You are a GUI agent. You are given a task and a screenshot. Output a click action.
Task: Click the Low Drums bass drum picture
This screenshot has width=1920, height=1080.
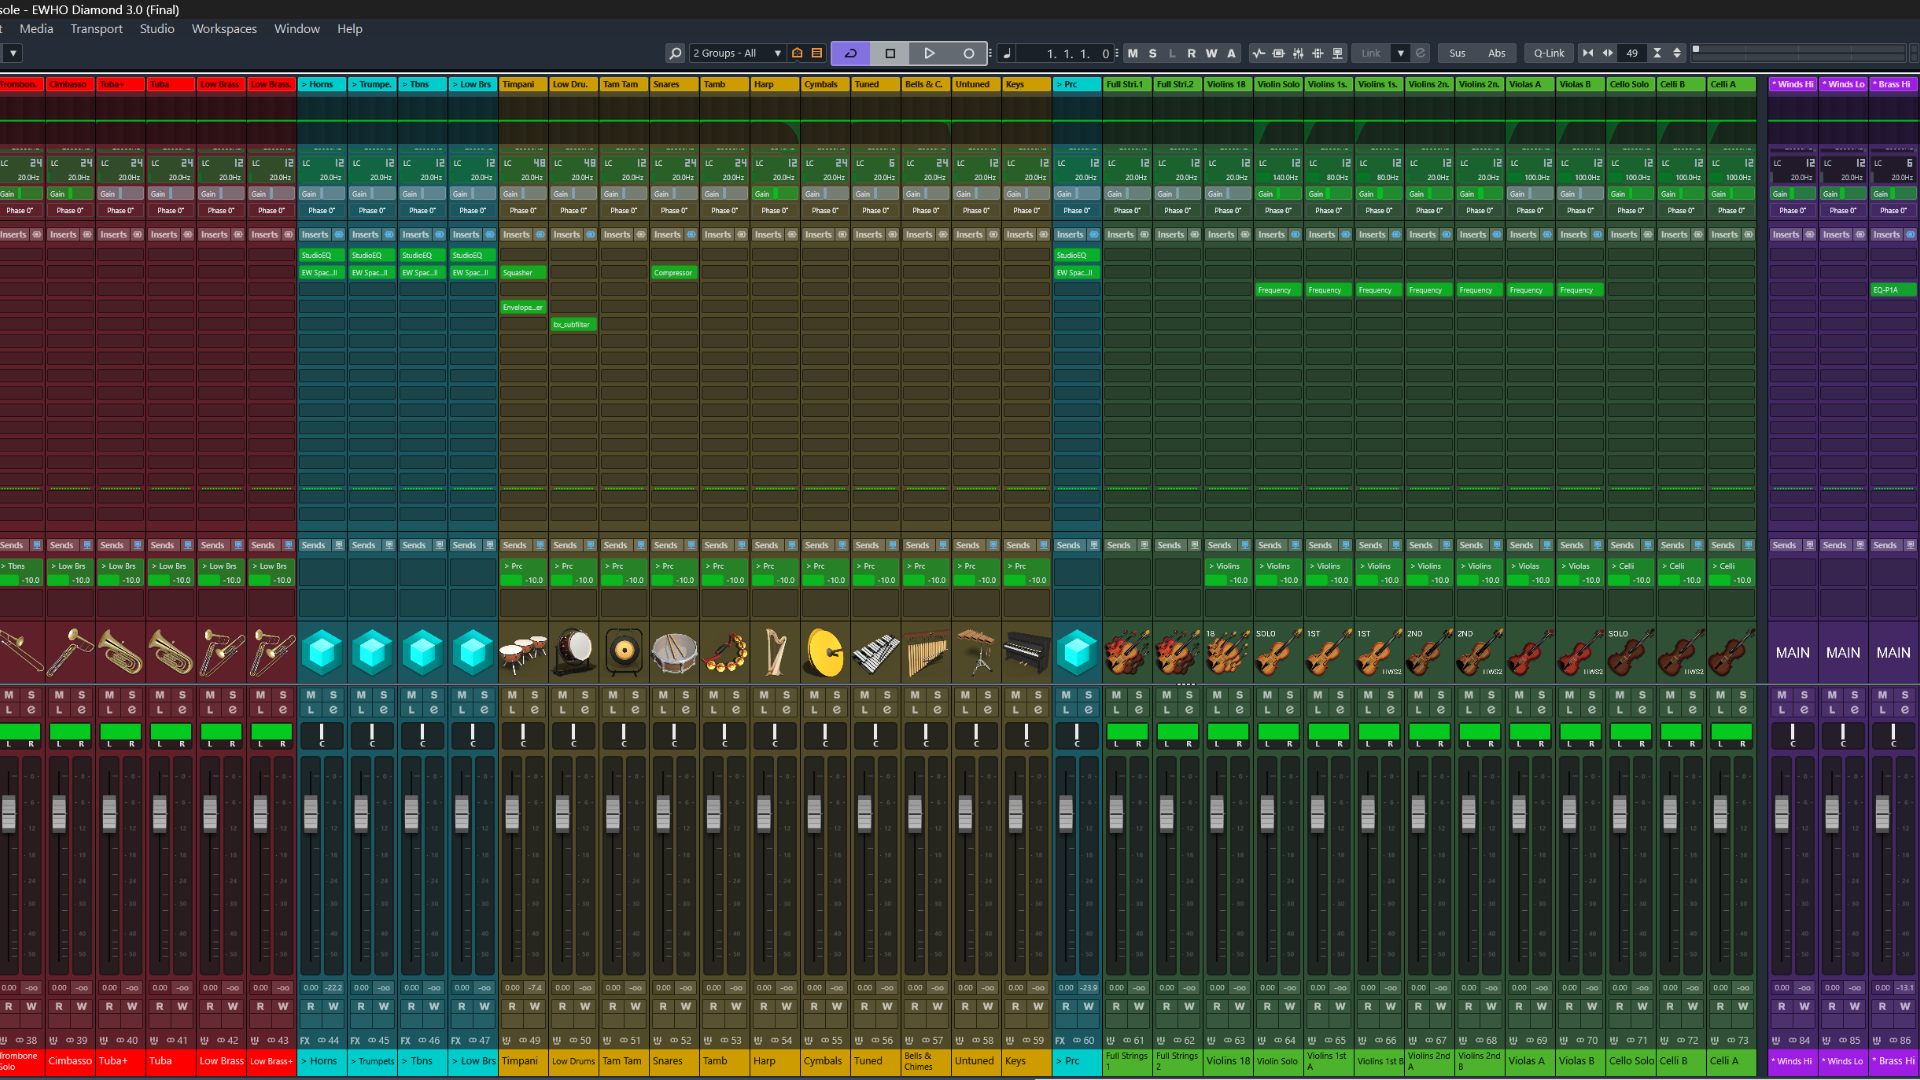pos(574,652)
